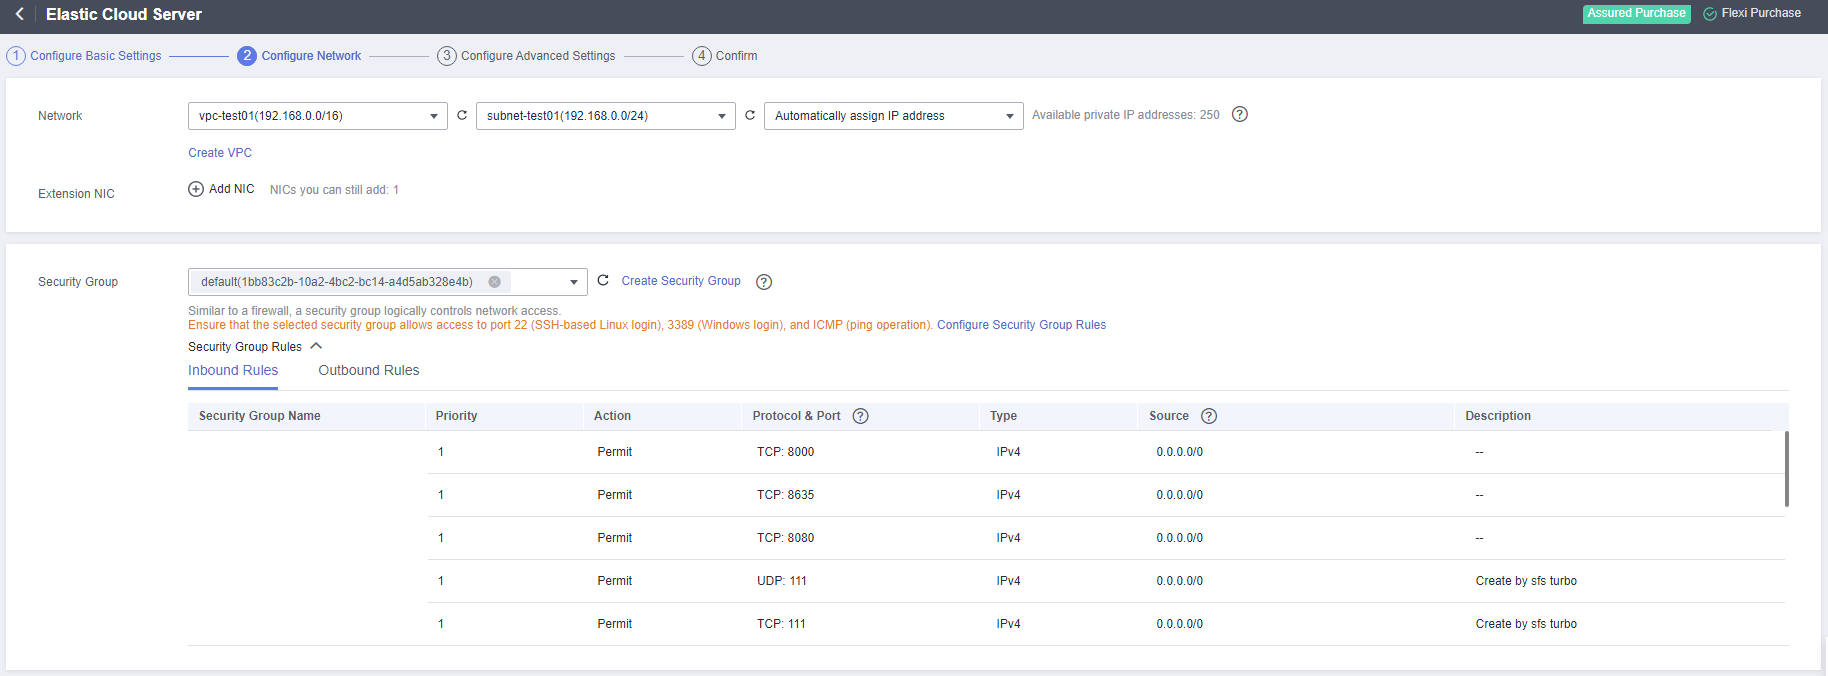Click the NICs you can still add text

pyautogui.click(x=334, y=190)
